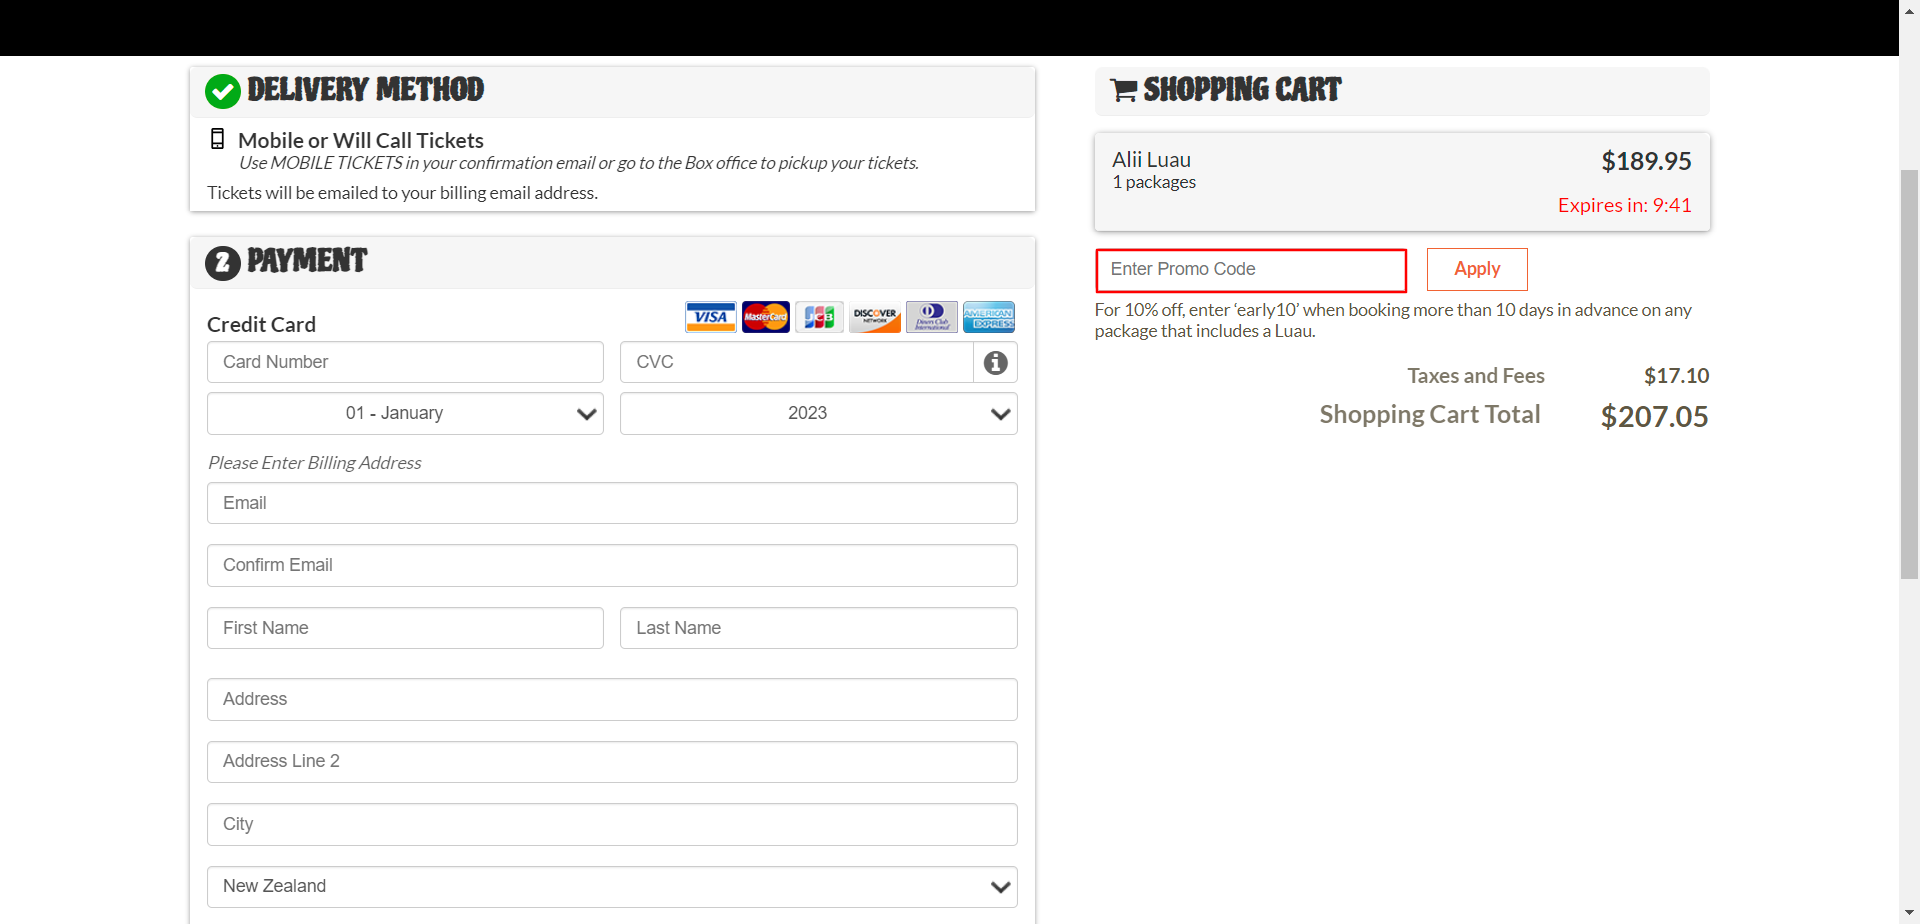The image size is (1920, 924).
Task: Click the green Delivery Method checkmark
Action: (222, 91)
